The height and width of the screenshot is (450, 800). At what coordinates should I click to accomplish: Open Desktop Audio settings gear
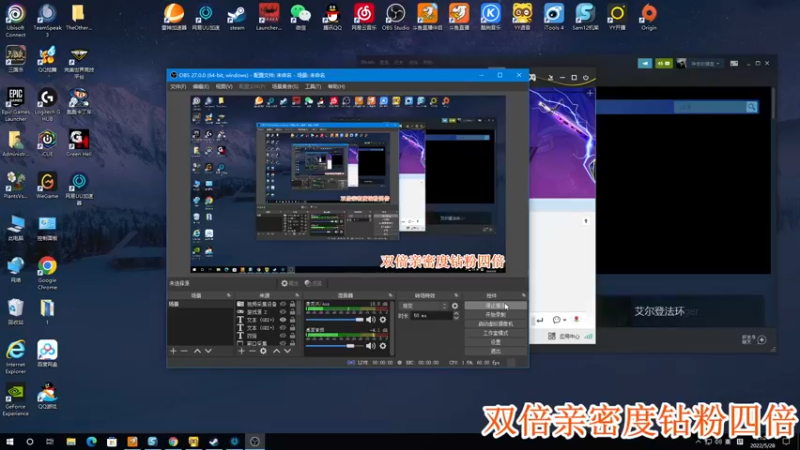click(383, 346)
